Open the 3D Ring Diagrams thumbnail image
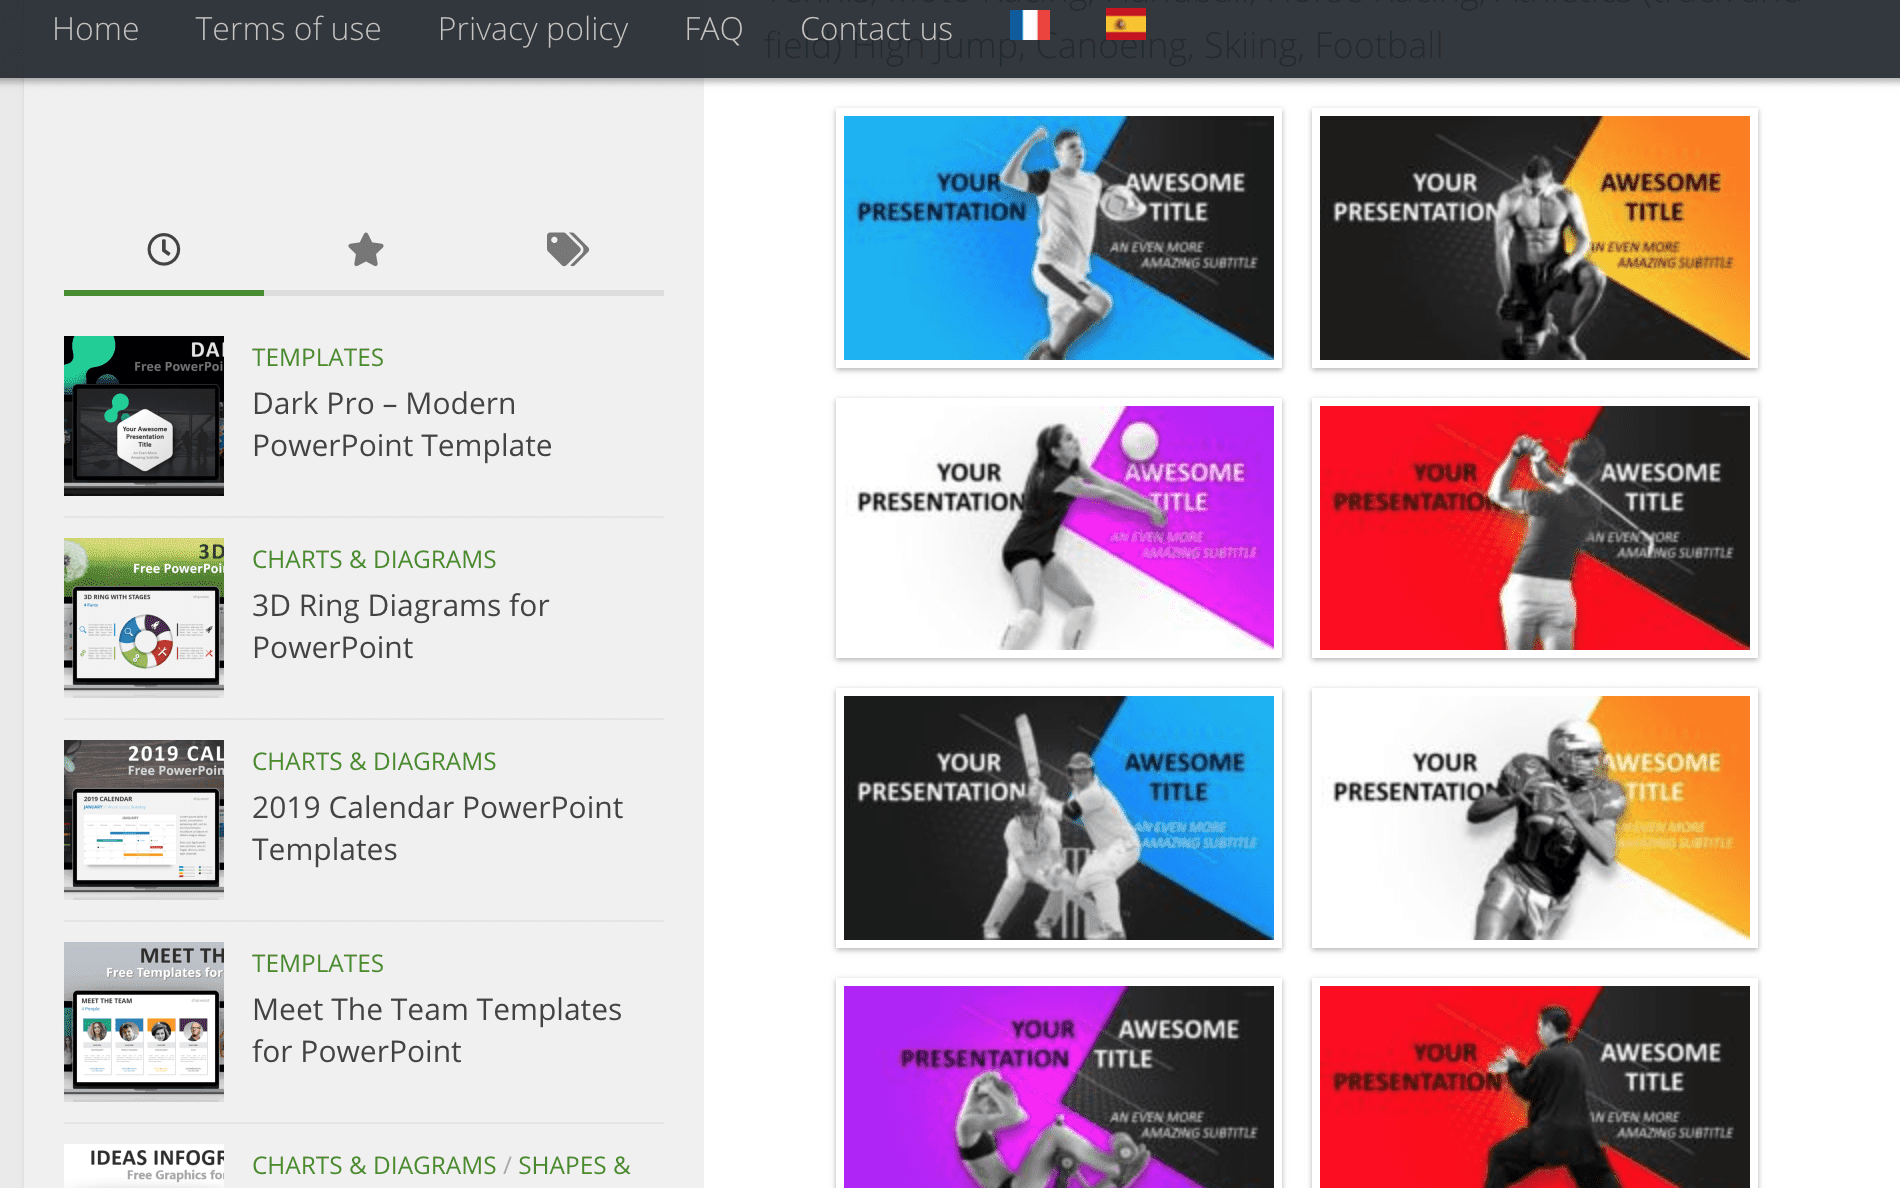 pos(143,616)
